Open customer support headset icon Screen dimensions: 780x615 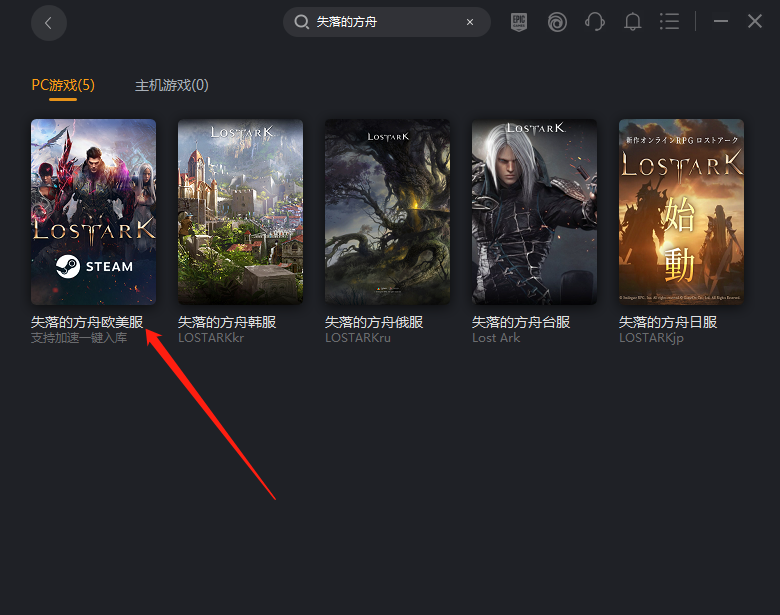(595, 22)
